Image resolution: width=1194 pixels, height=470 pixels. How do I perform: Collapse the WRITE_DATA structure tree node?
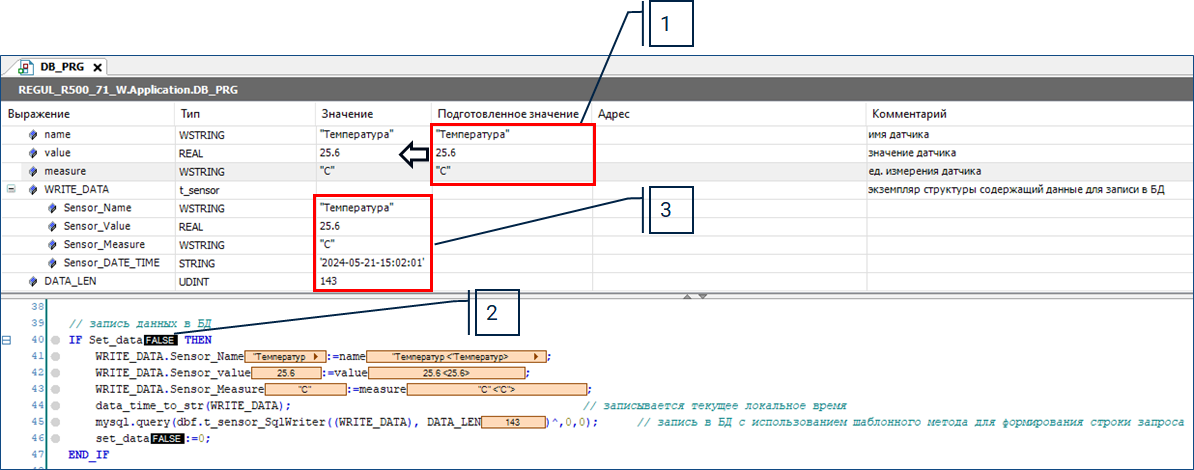coord(11,189)
